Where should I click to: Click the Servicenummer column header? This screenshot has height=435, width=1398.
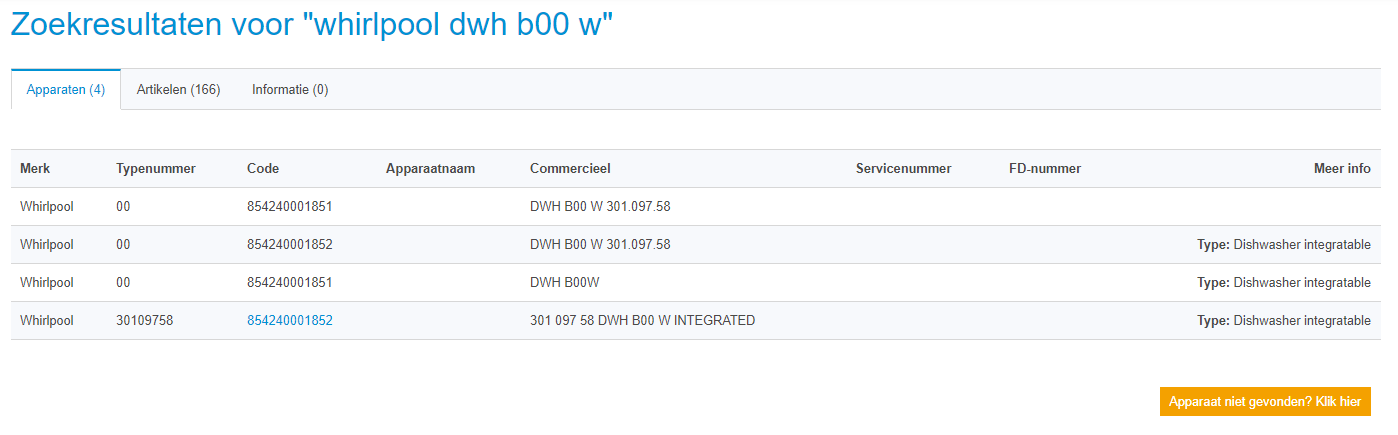(903, 169)
